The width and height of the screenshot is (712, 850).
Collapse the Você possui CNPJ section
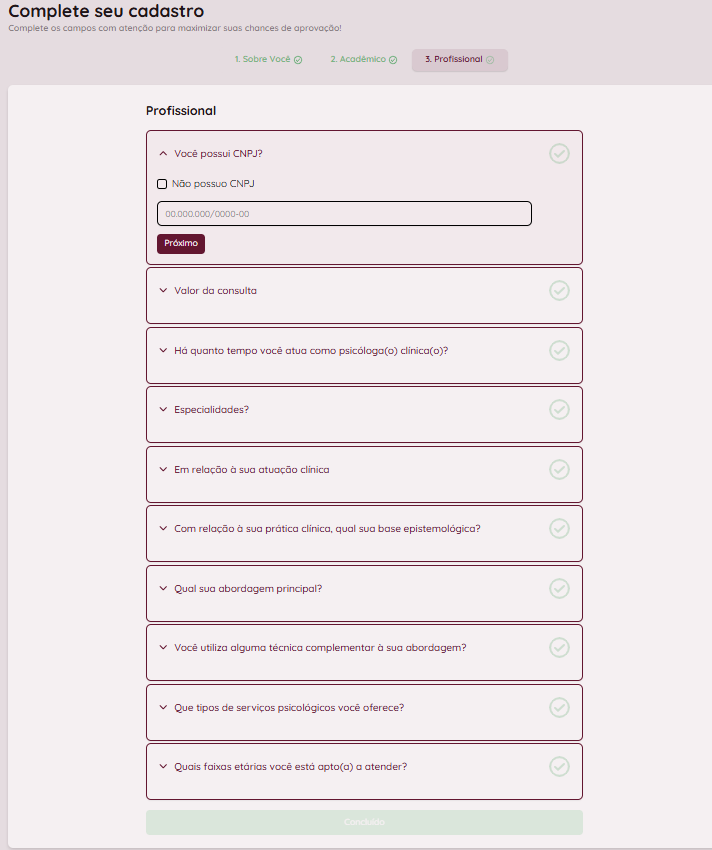(x=163, y=154)
